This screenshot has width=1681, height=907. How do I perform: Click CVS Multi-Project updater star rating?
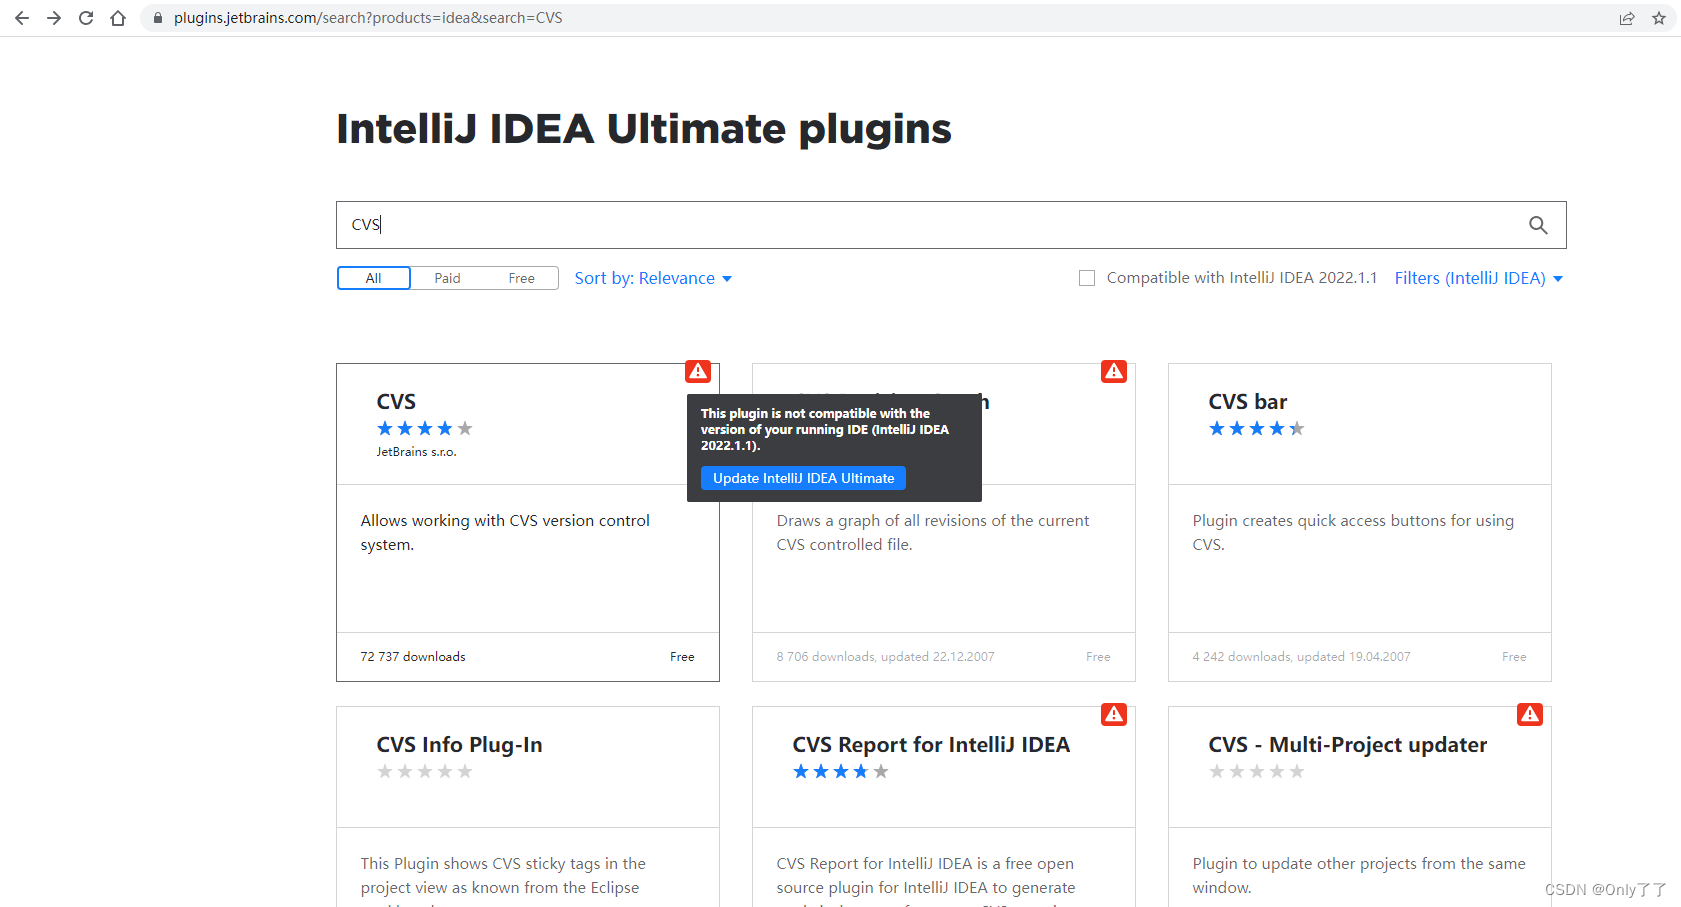click(x=1256, y=771)
